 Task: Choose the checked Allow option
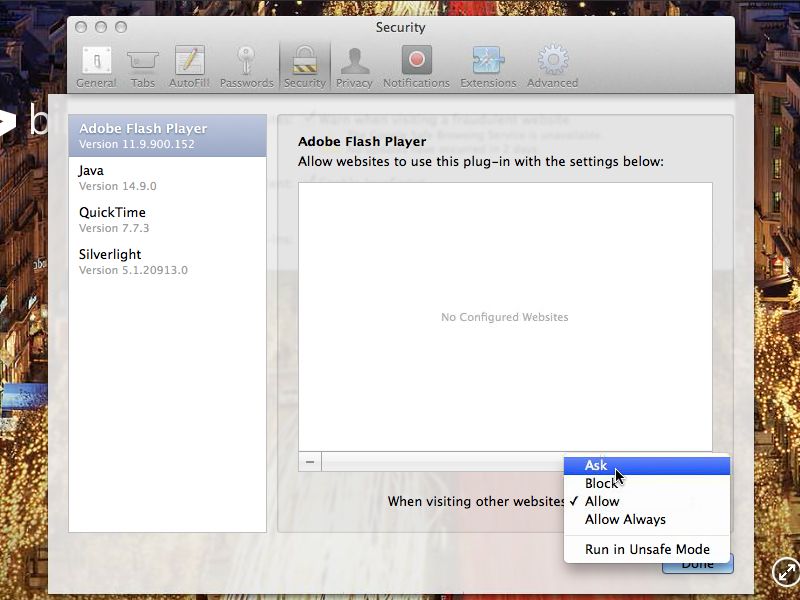tap(647, 501)
